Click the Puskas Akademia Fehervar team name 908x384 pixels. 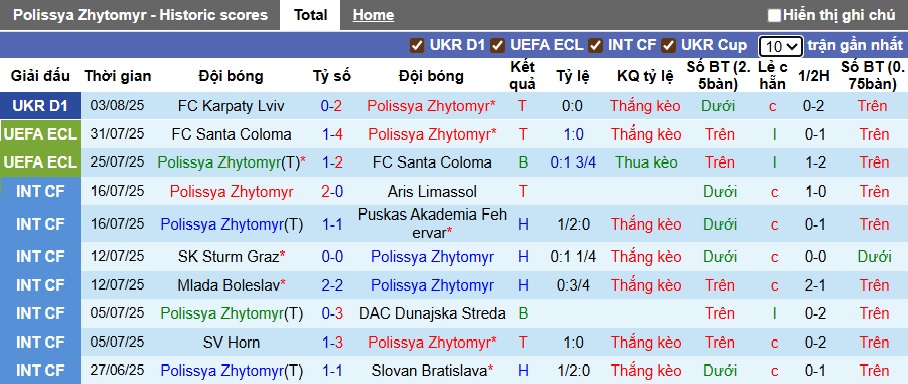tap(432, 224)
